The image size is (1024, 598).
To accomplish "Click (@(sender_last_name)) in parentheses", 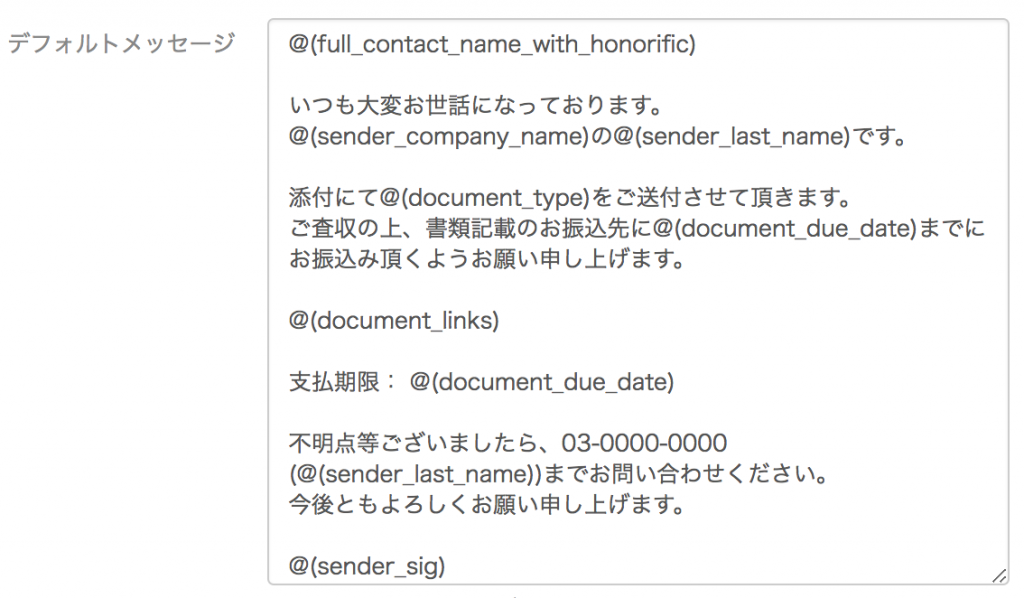I will (415, 474).
